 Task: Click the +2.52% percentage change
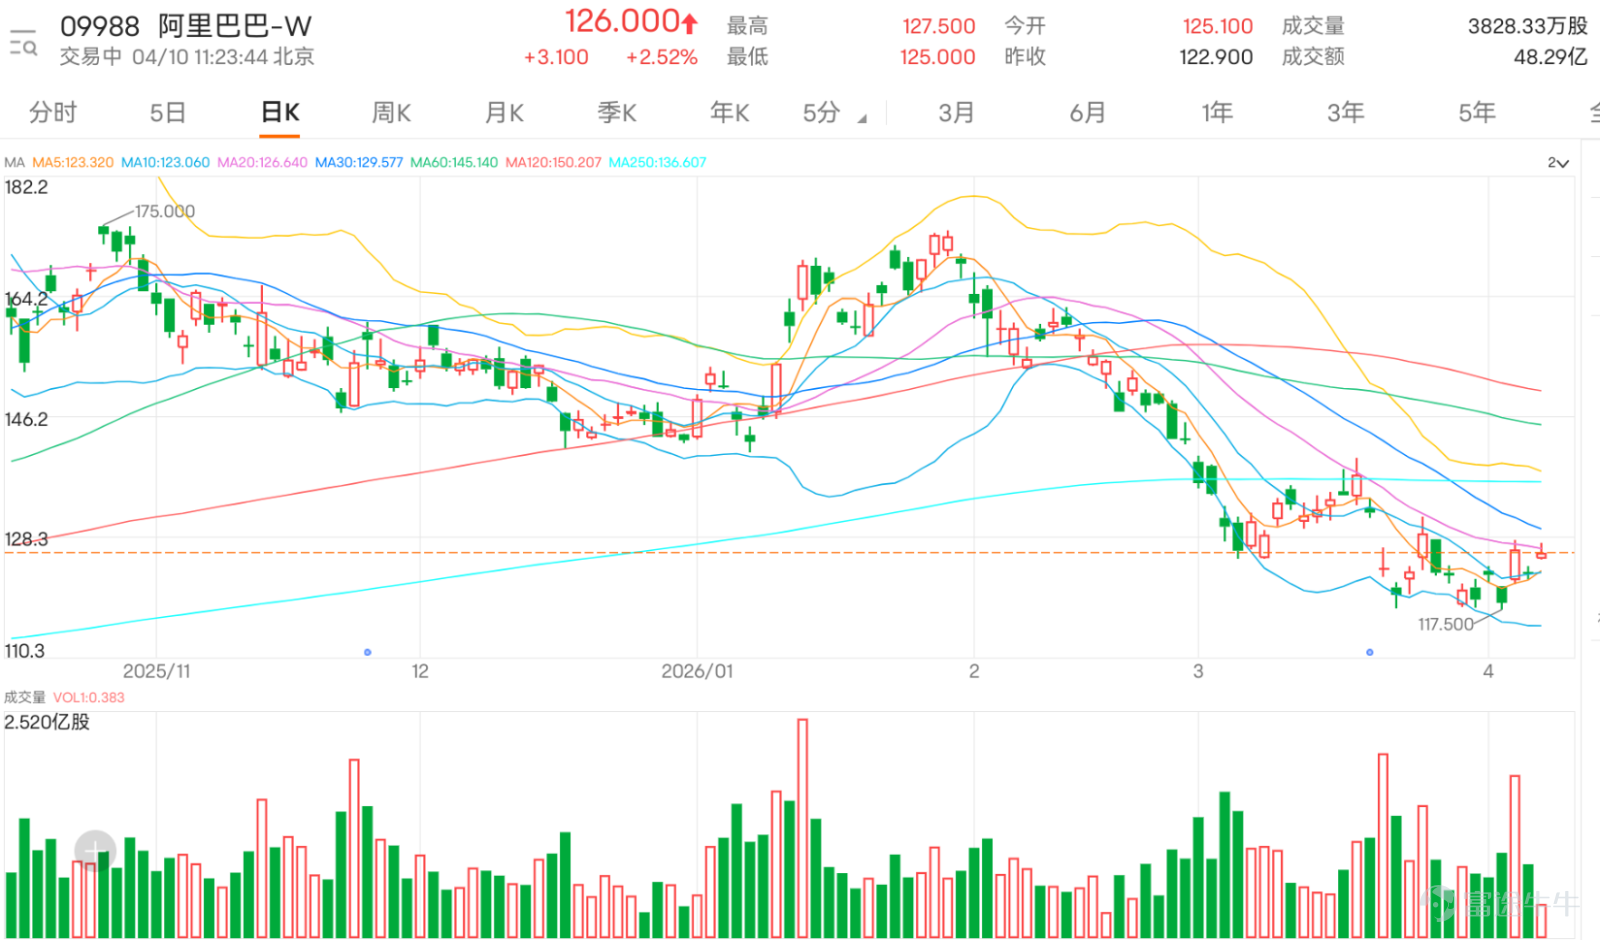[x=661, y=57]
